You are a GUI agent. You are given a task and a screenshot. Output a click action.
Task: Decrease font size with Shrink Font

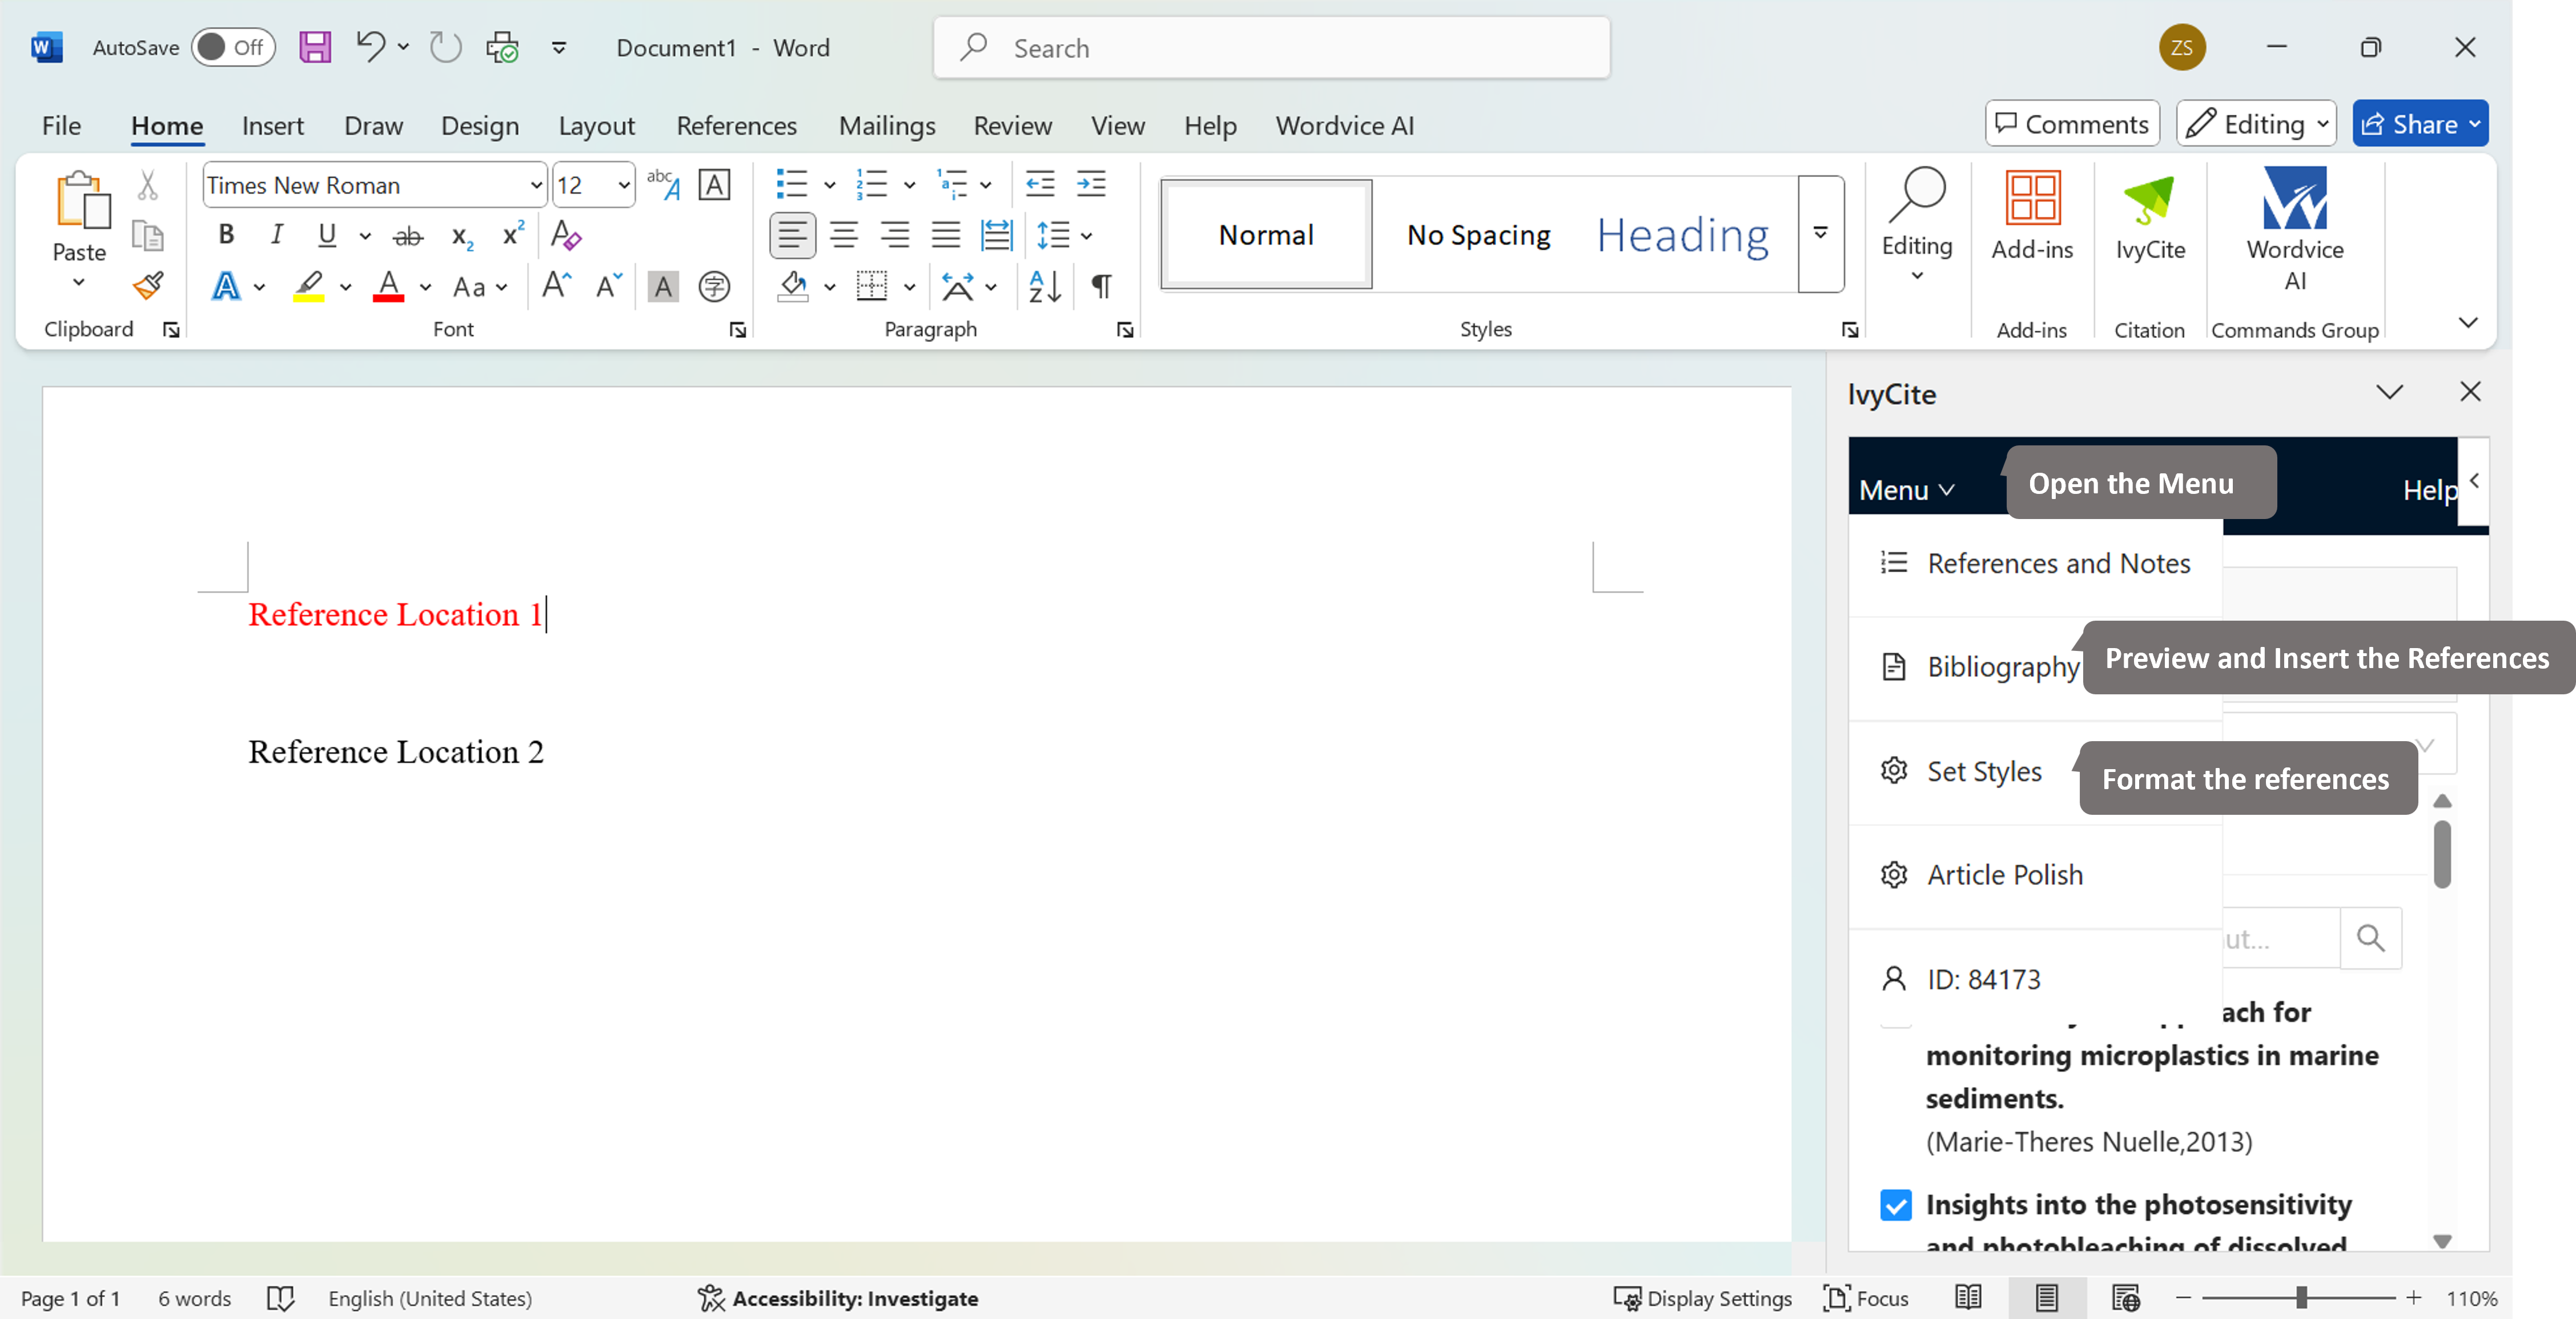pyautogui.click(x=608, y=287)
